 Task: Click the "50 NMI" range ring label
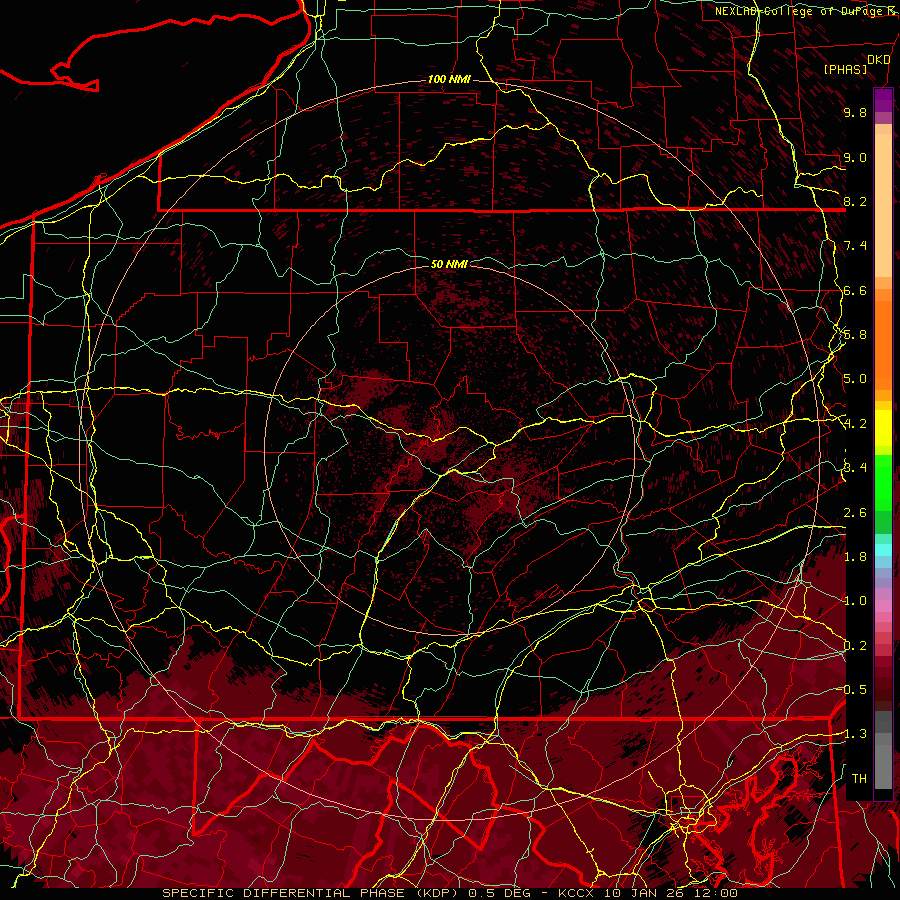click(449, 264)
